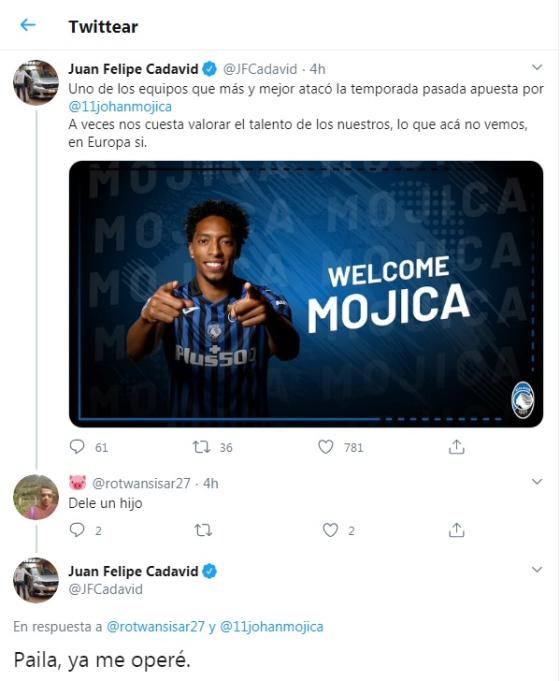The height and width of the screenshot is (681, 560).
Task: Open @11johanmojica mention in tweet text
Action: pos(120,106)
